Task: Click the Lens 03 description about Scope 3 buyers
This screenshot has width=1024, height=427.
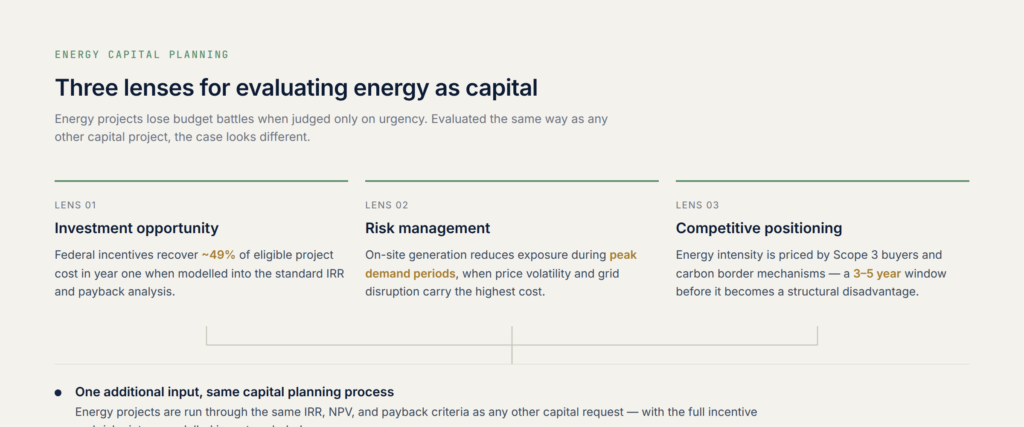Action: tap(811, 274)
